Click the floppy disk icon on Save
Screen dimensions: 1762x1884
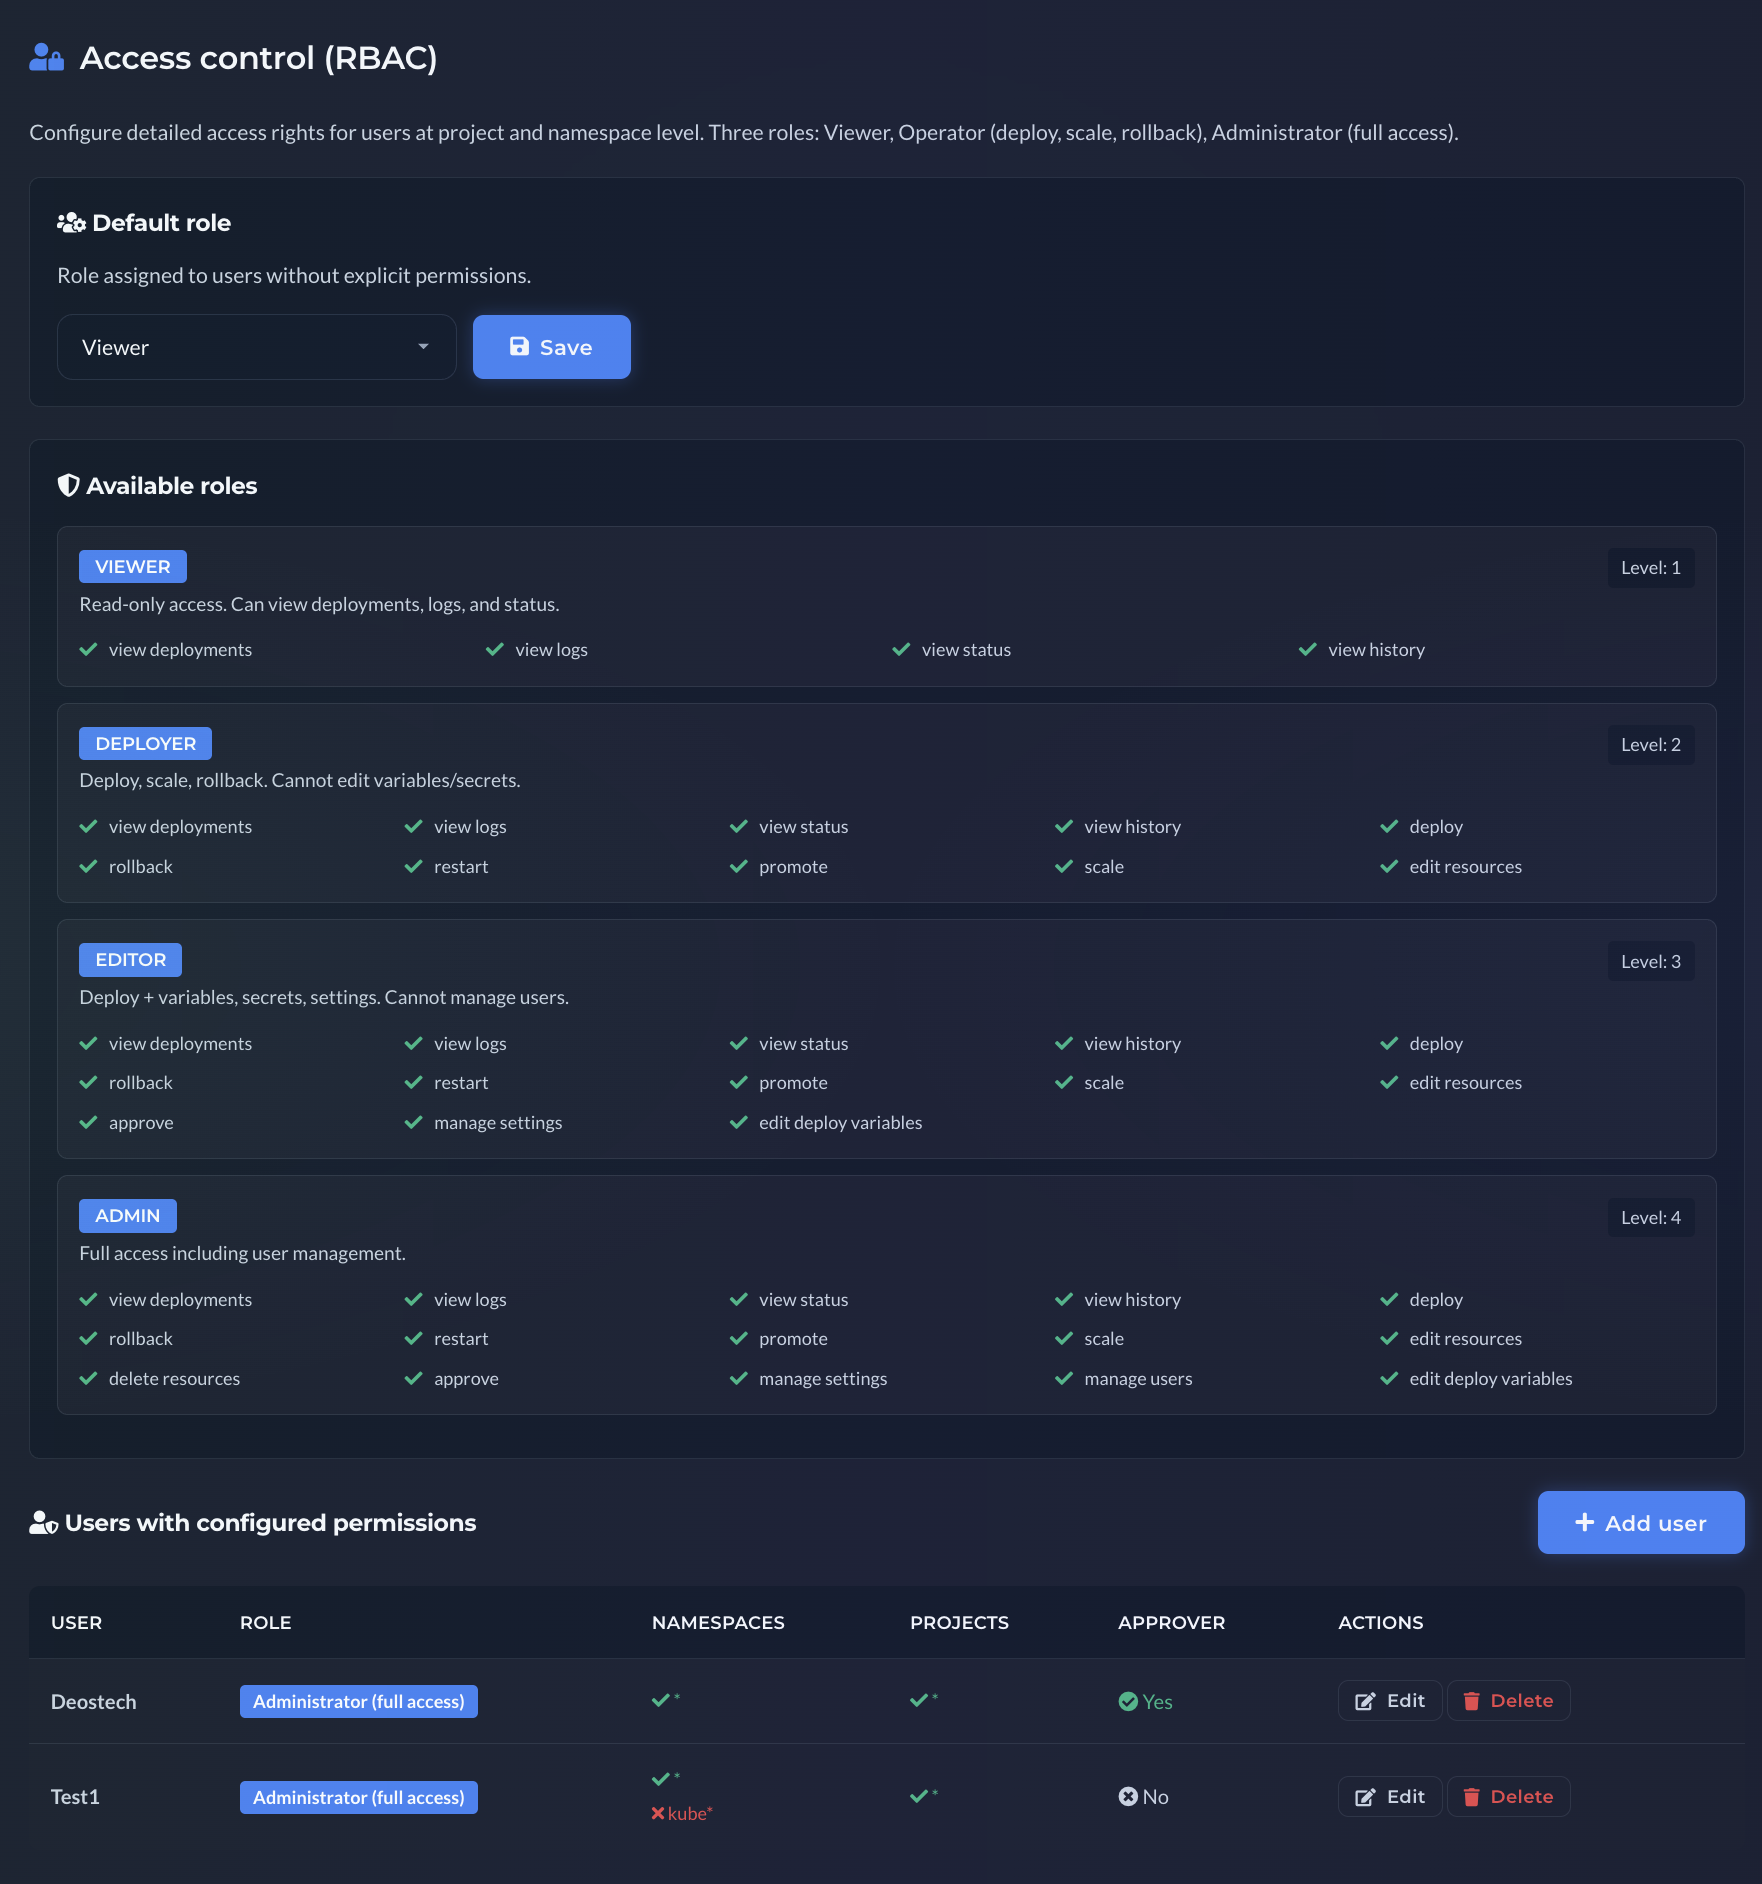[x=519, y=347]
